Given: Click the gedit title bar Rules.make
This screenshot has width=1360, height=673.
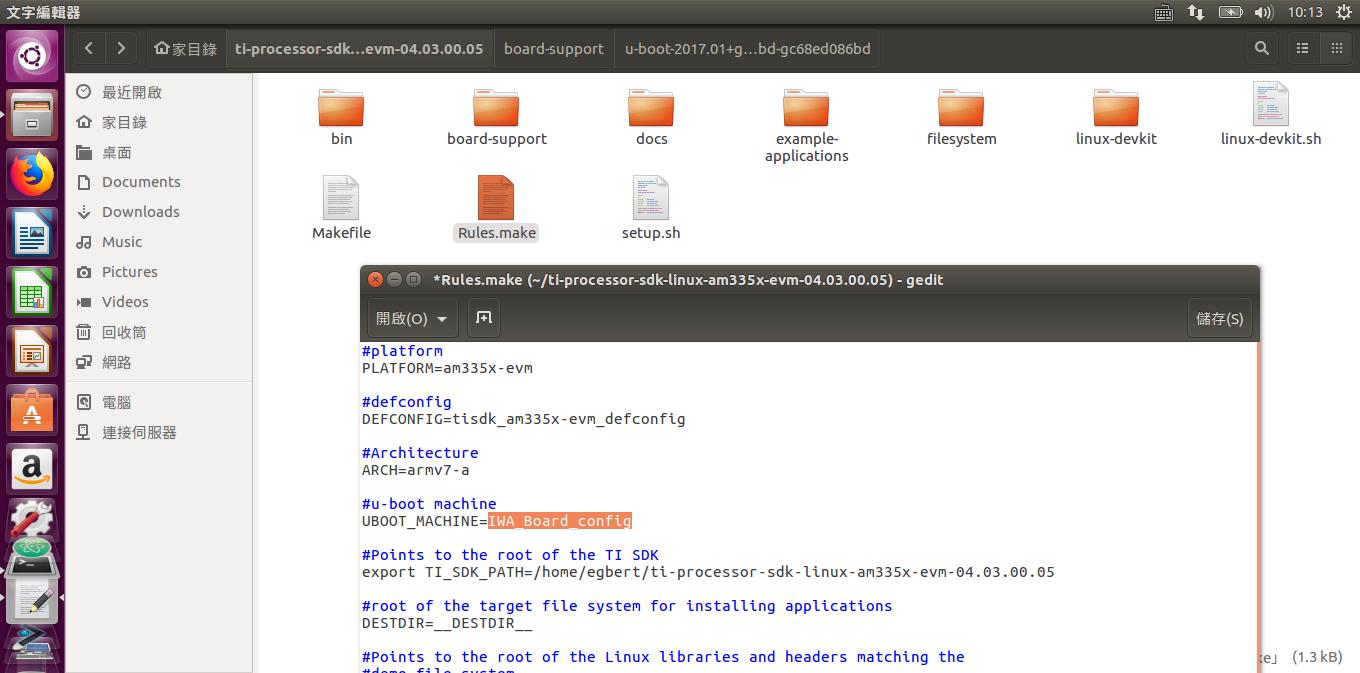Looking at the screenshot, I should 688,280.
